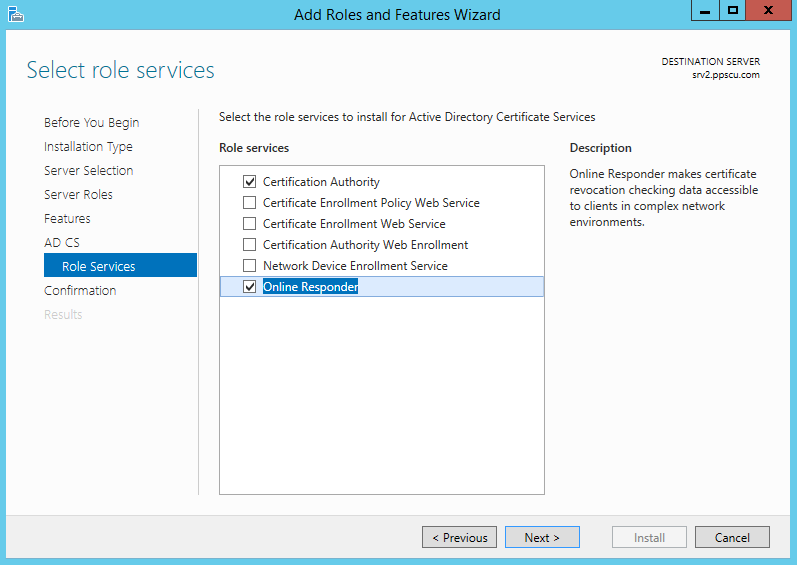Screen dimensions: 797x565
Task: Jump to Server Selection step
Action: 88,170
